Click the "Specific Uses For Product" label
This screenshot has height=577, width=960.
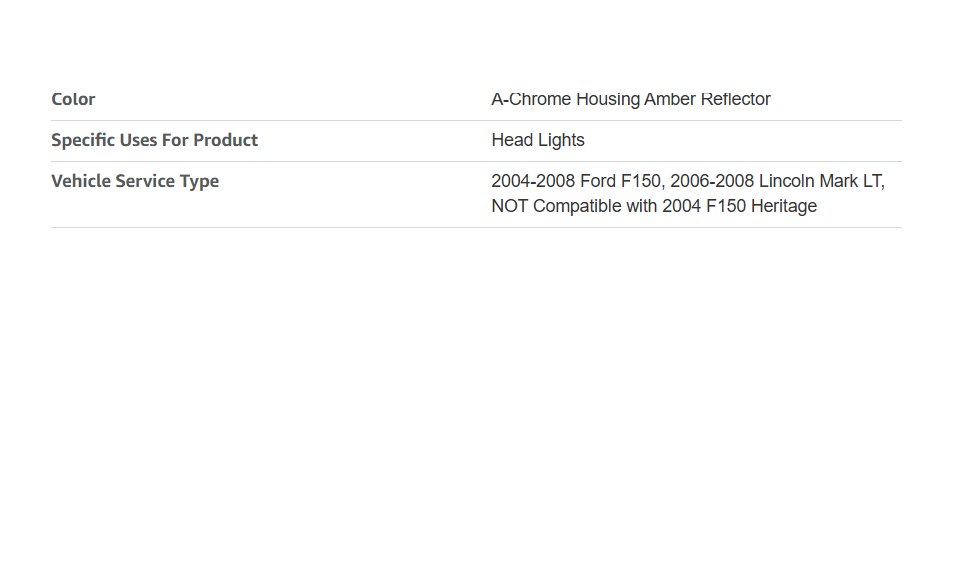point(154,140)
